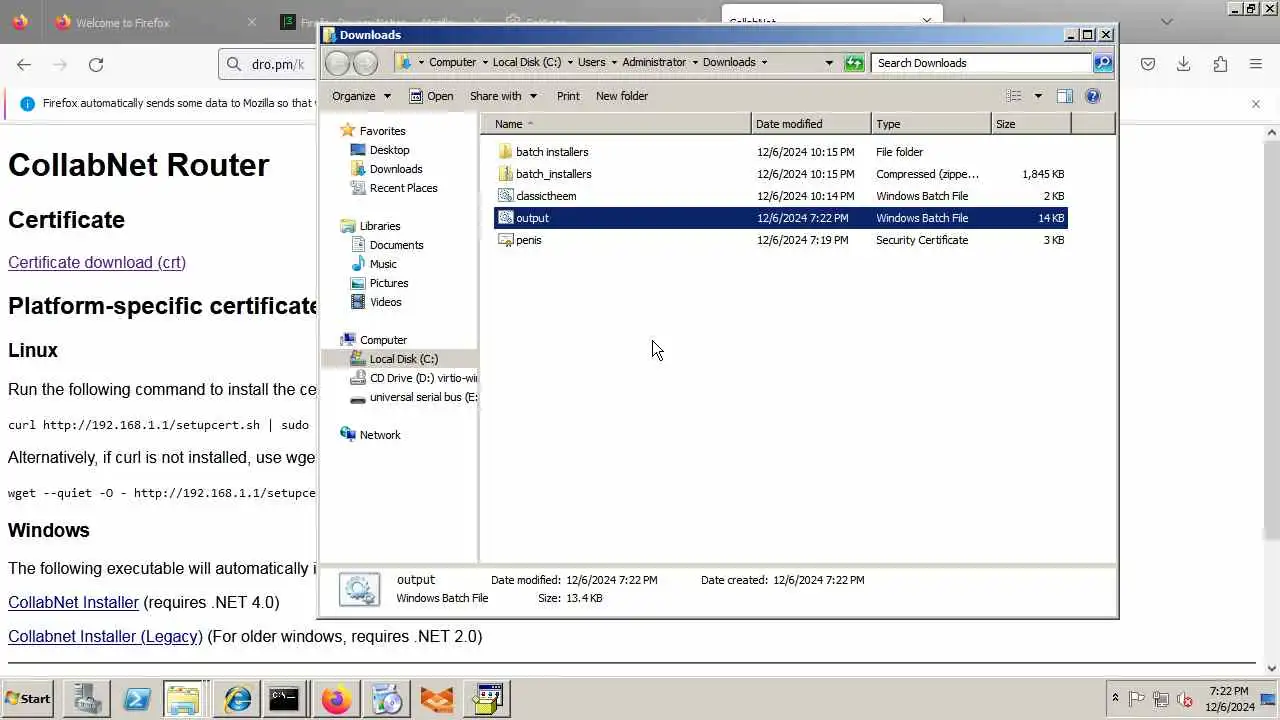The height and width of the screenshot is (720, 1280).
Task: Click the Firefox back arrow
Action: (24, 64)
